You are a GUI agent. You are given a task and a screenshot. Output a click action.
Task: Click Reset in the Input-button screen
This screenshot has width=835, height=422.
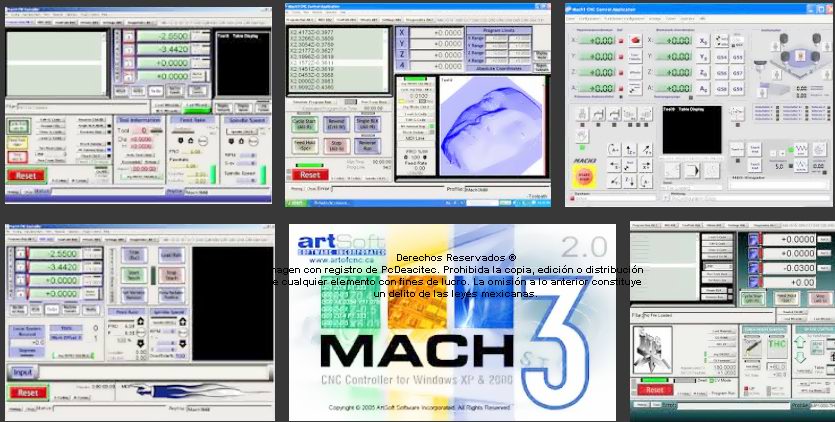[27, 393]
